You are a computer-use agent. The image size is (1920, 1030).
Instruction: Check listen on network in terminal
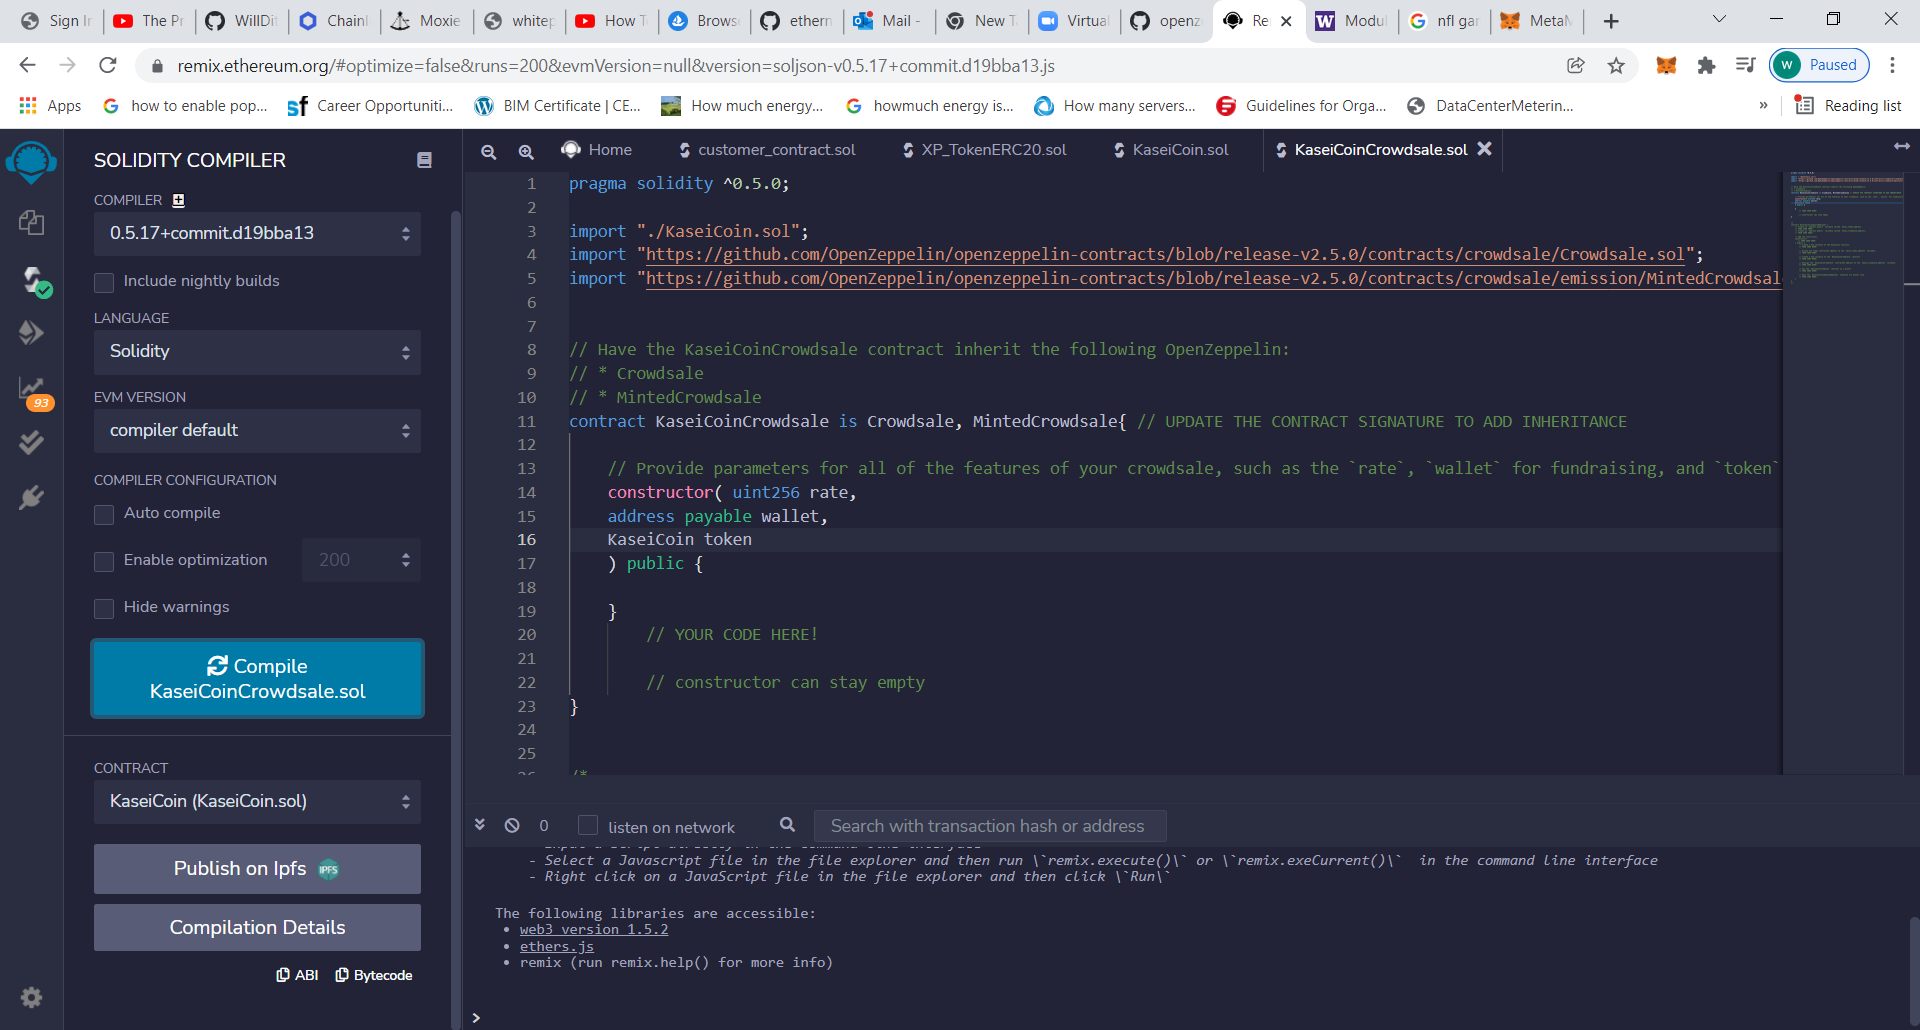589,825
